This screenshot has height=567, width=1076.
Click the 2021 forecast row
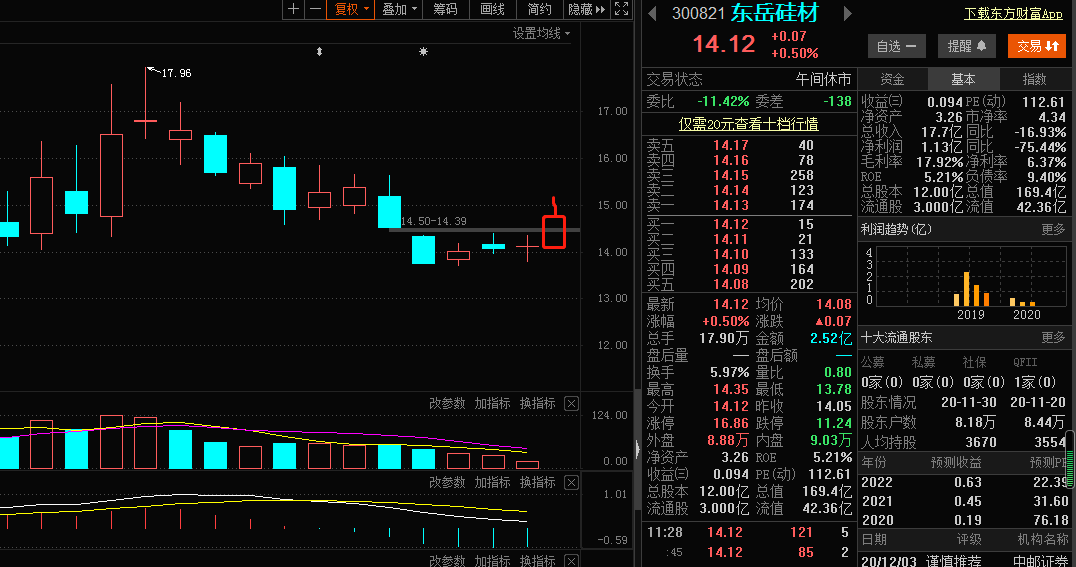click(964, 501)
